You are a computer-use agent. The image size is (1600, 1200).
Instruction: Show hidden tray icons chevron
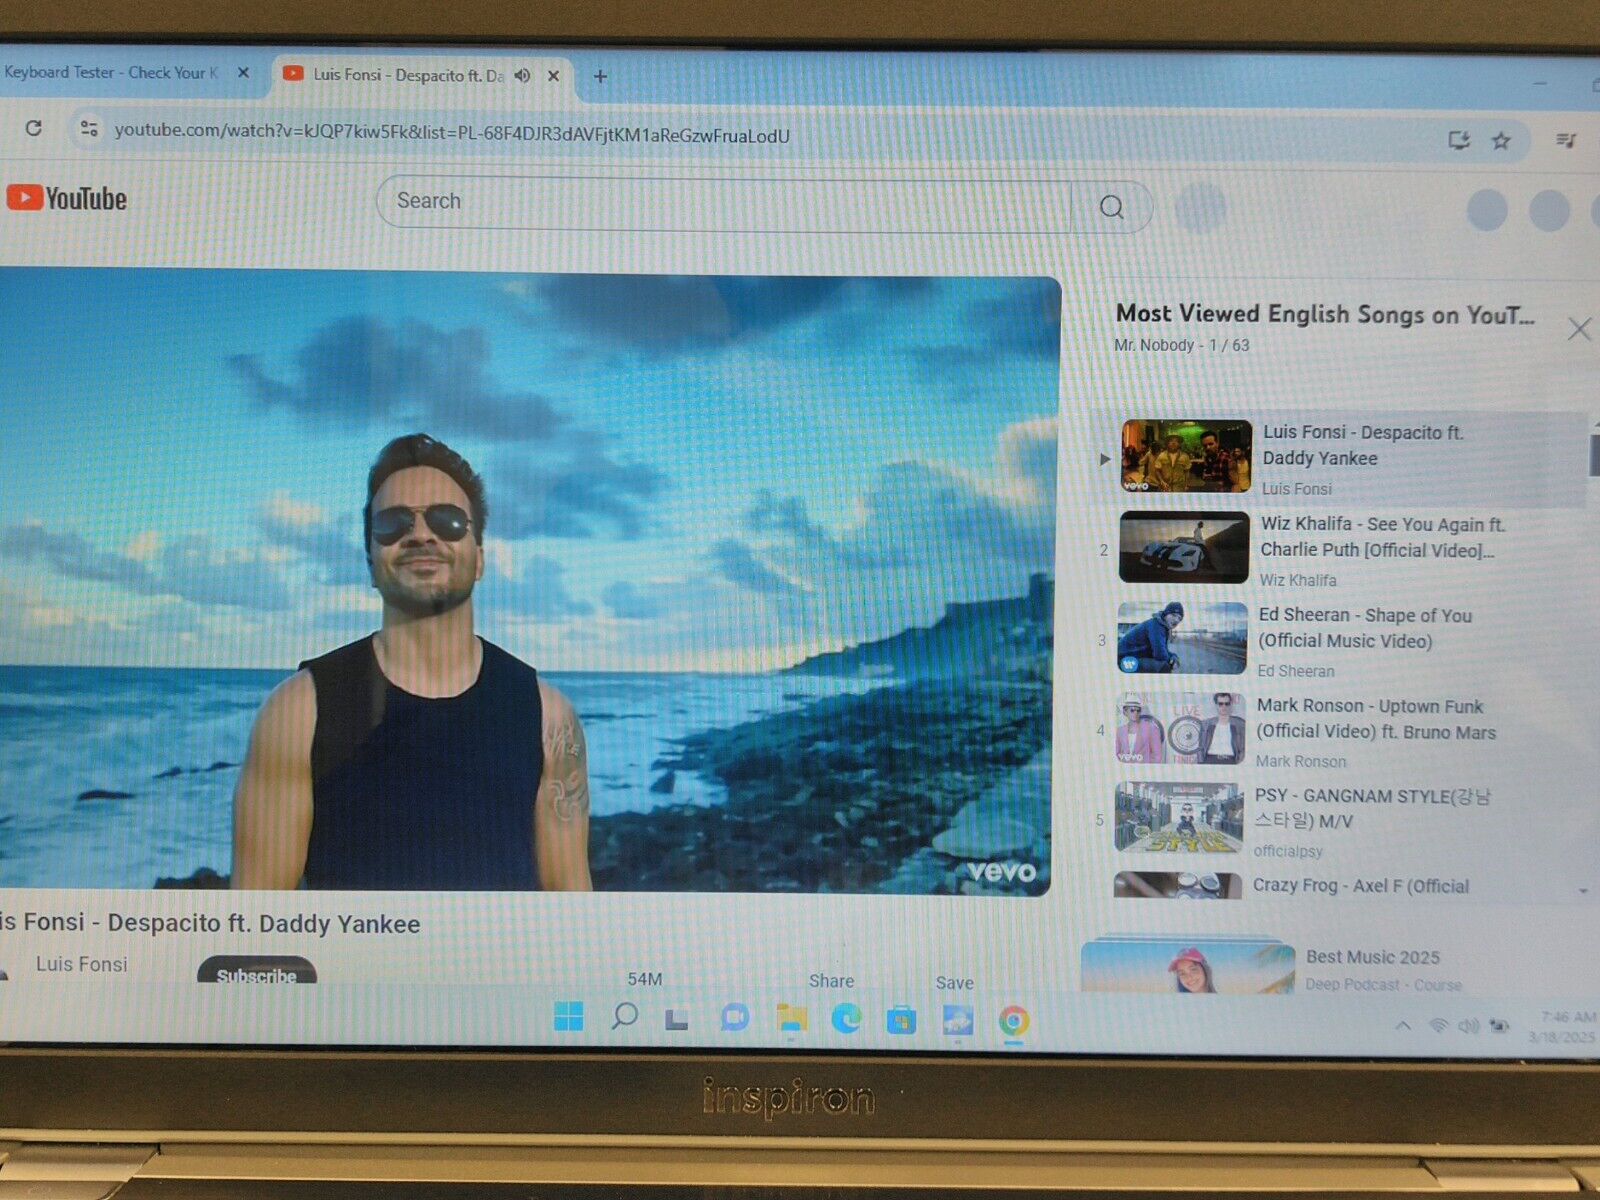click(1403, 1026)
